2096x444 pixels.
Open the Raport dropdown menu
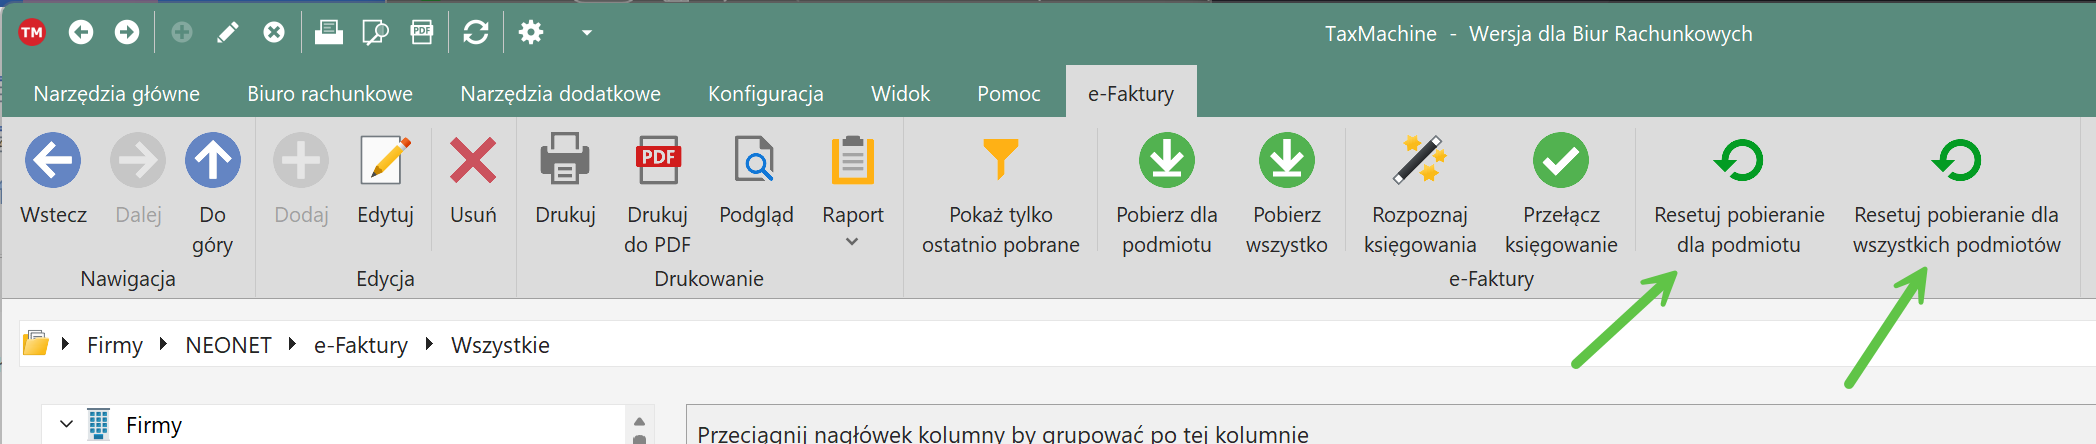(x=852, y=241)
